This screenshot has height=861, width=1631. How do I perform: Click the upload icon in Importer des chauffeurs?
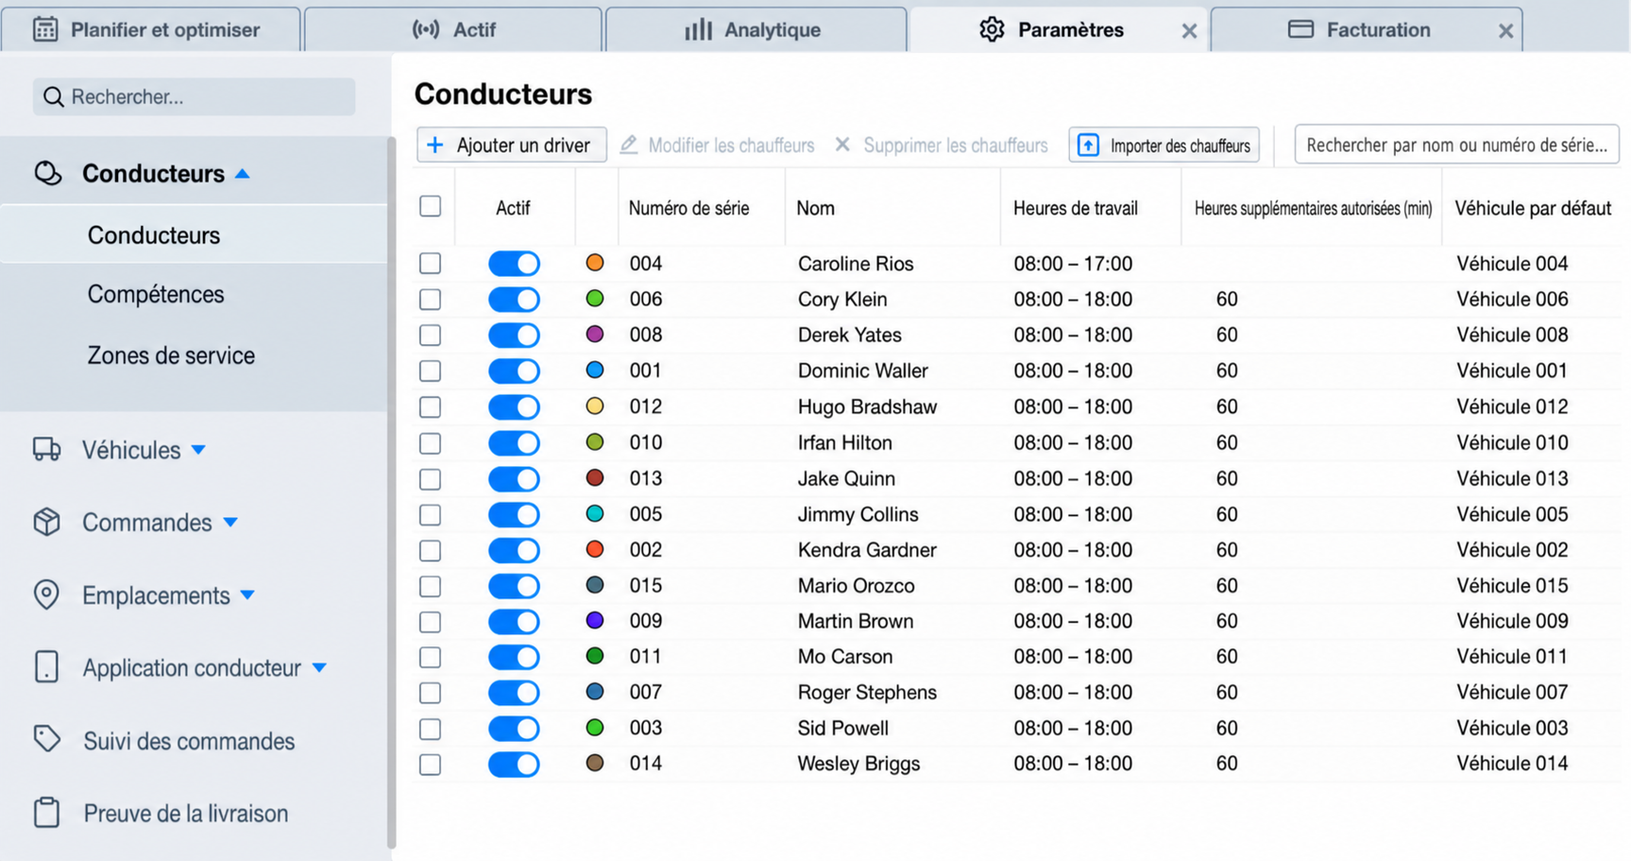click(x=1088, y=145)
